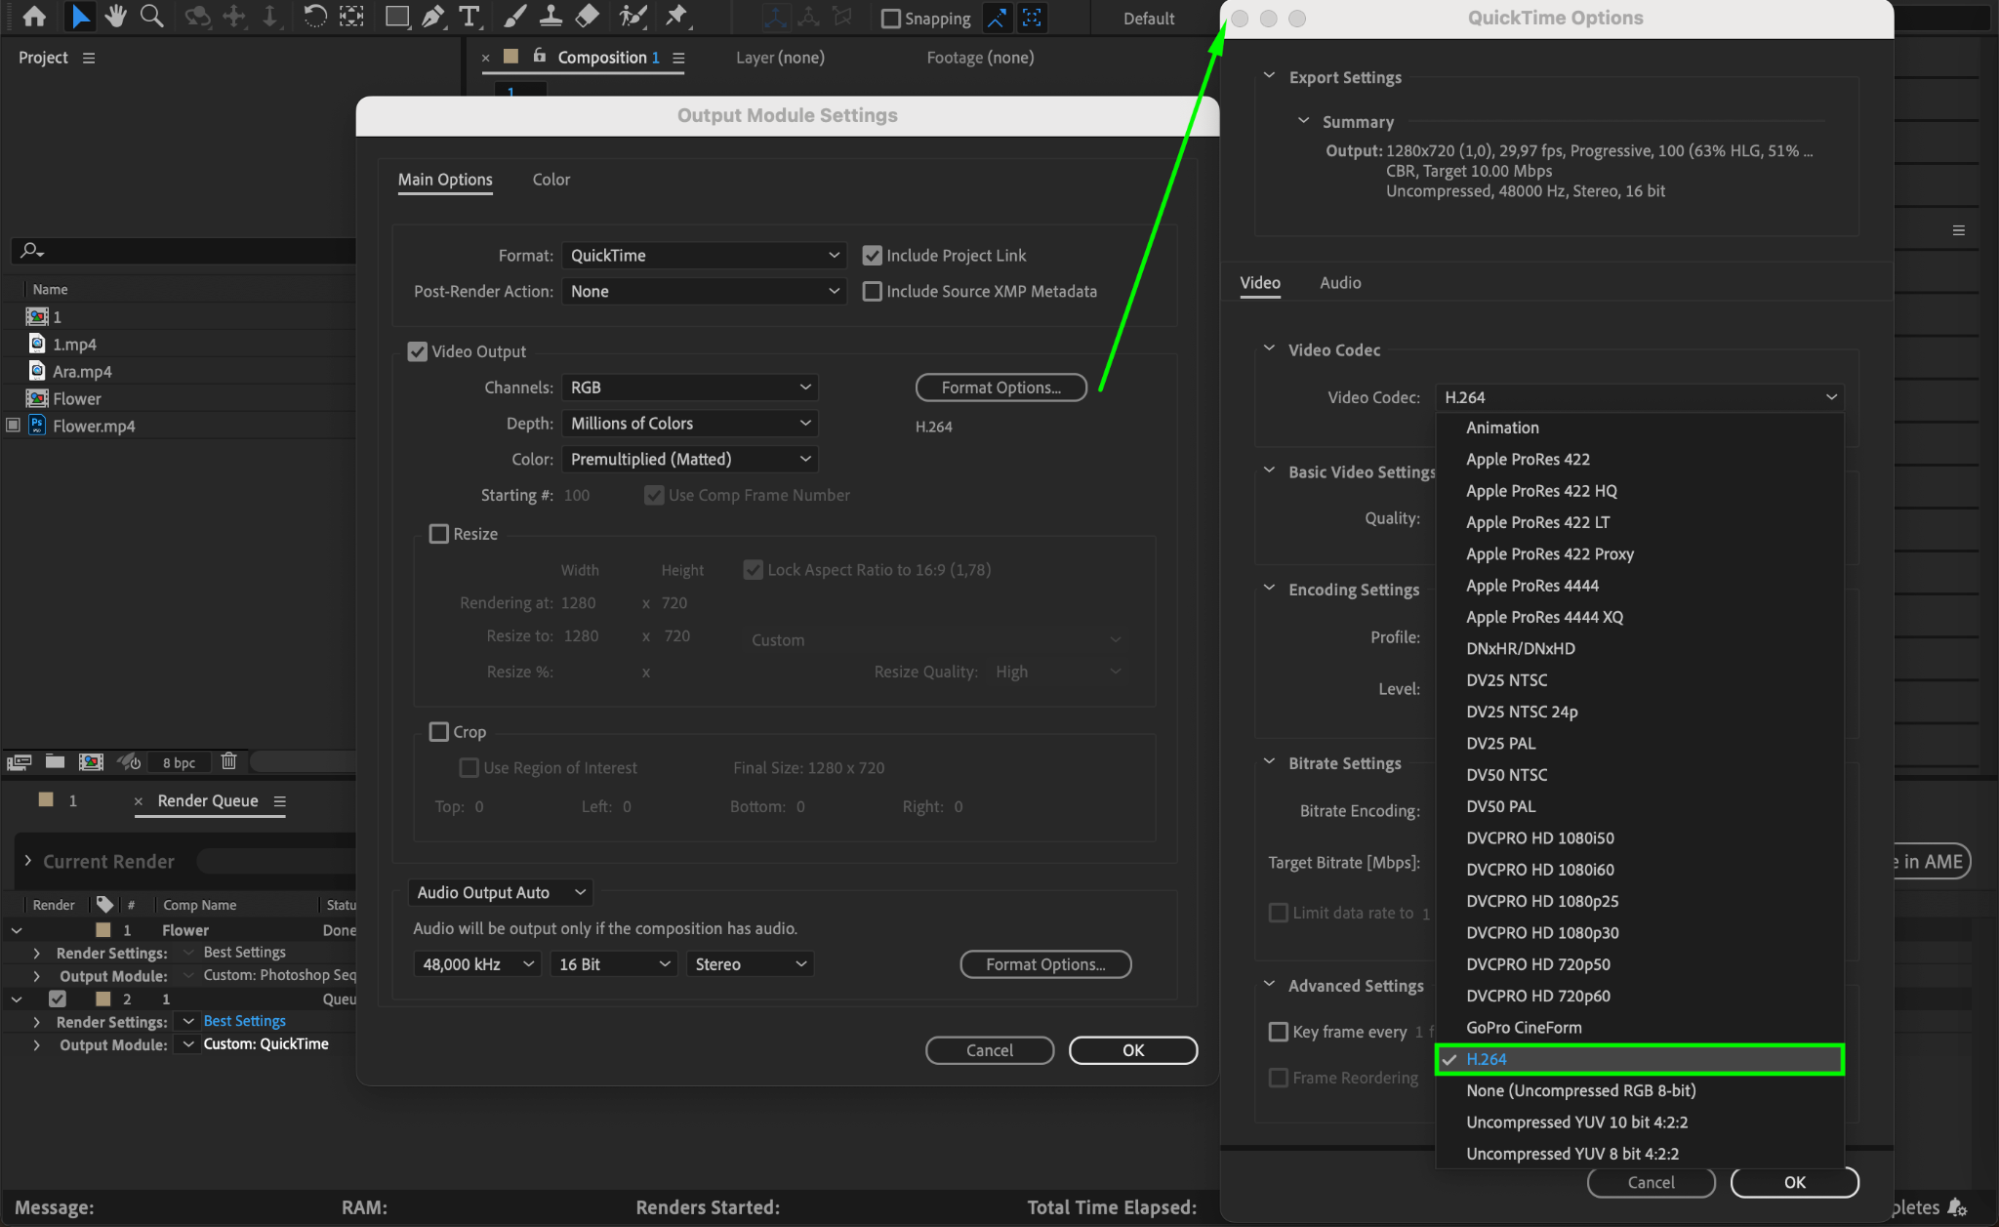This screenshot has width=1999, height=1227.
Task: Toggle Include Source XMP Metadata checkbox
Action: pyautogui.click(x=872, y=291)
